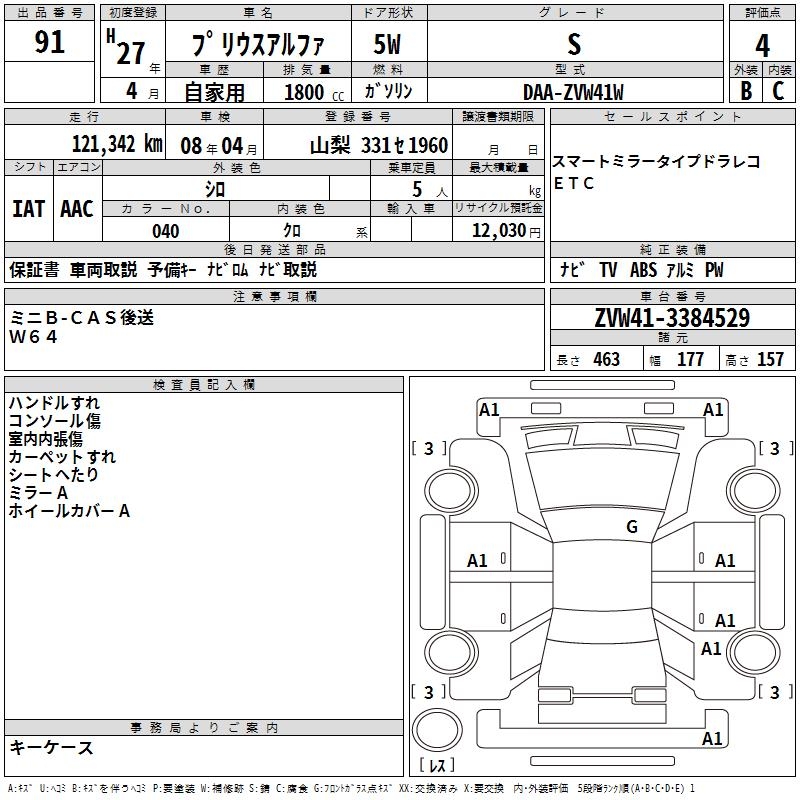Click the note ミニB-CAS後送
The image size is (800, 800).
click(x=82, y=318)
